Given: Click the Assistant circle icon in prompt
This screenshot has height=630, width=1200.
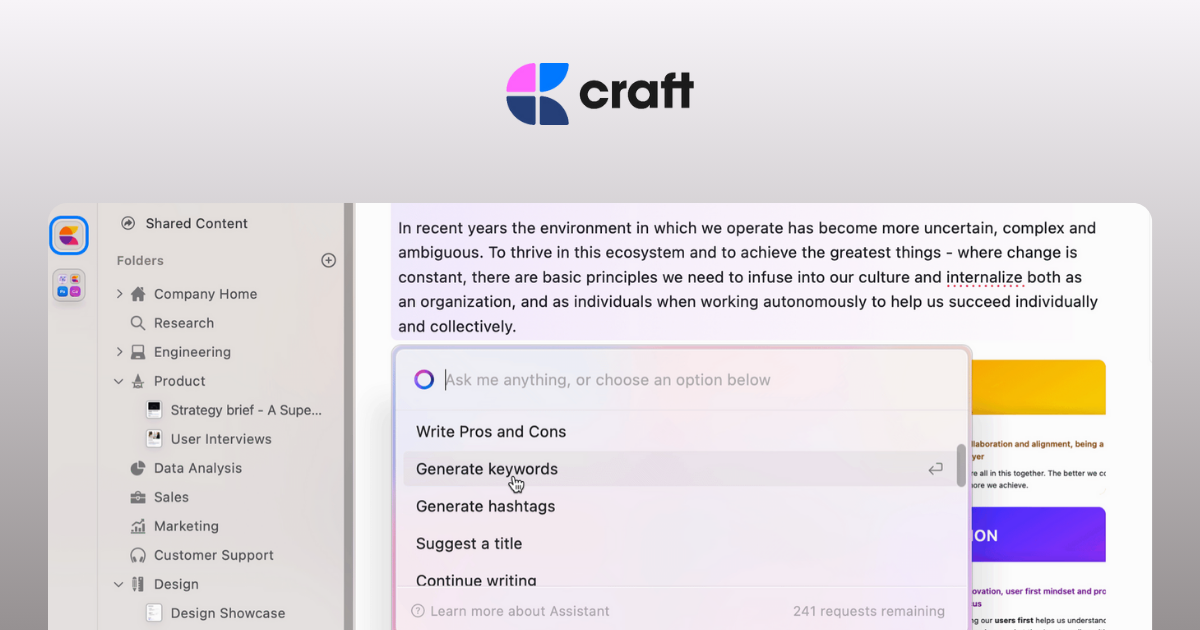Looking at the screenshot, I should coord(424,380).
